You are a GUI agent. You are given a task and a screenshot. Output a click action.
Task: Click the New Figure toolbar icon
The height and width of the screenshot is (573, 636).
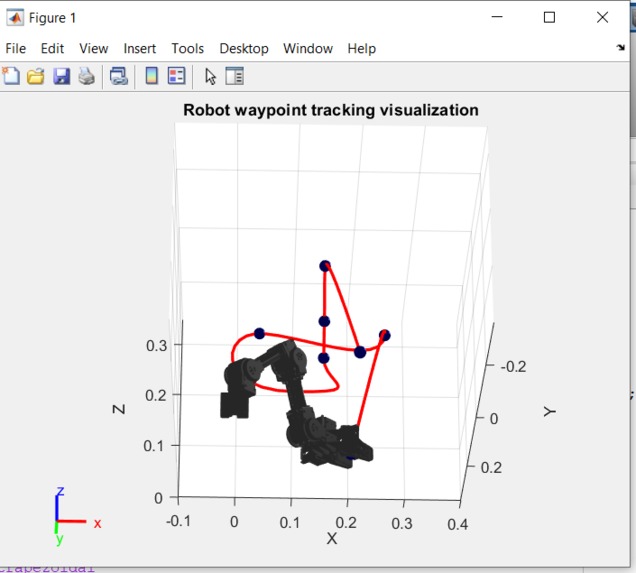point(11,76)
